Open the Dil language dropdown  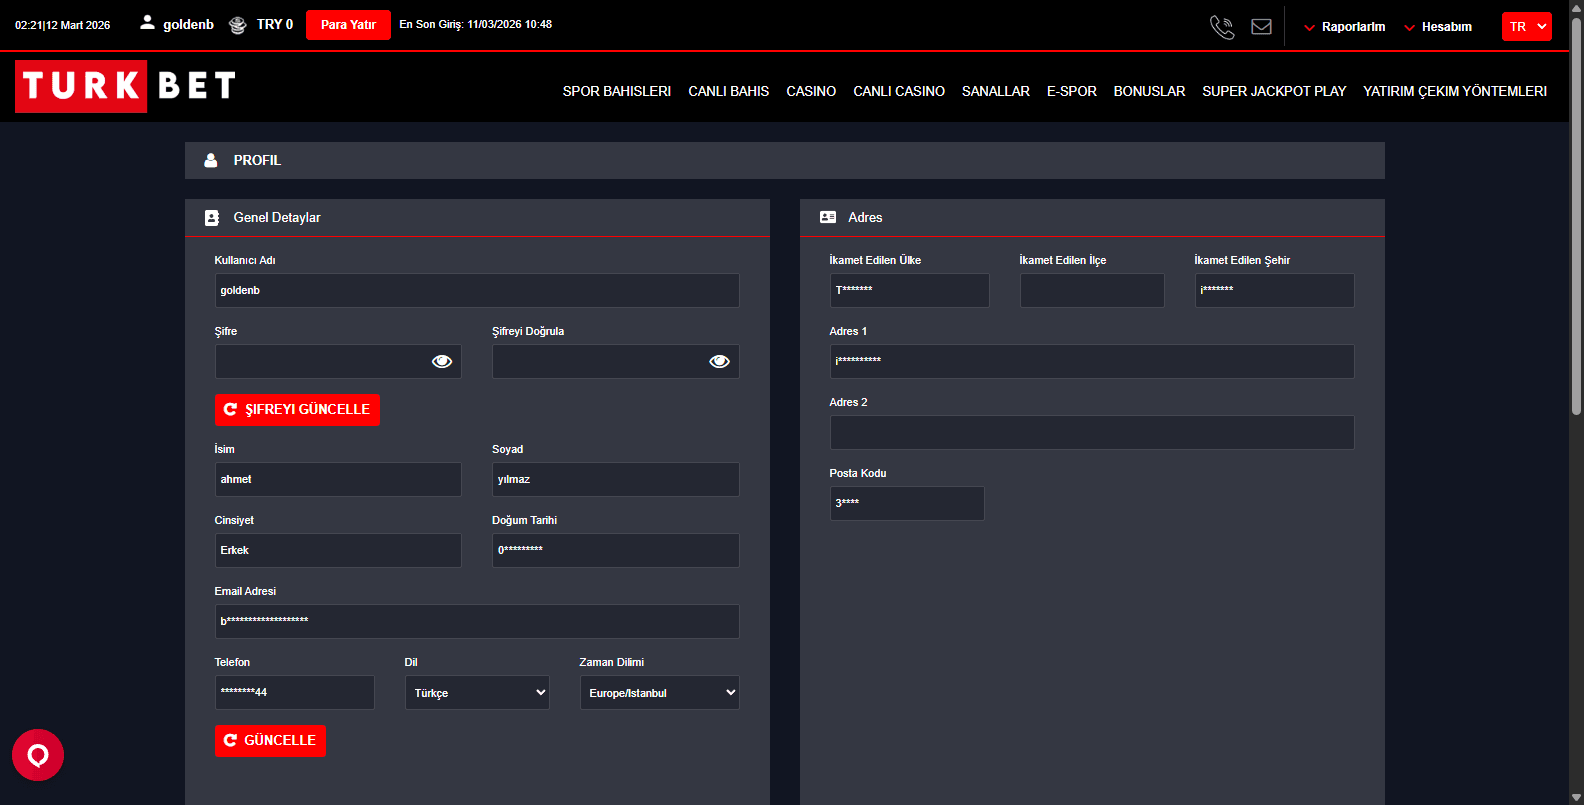(477, 693)
